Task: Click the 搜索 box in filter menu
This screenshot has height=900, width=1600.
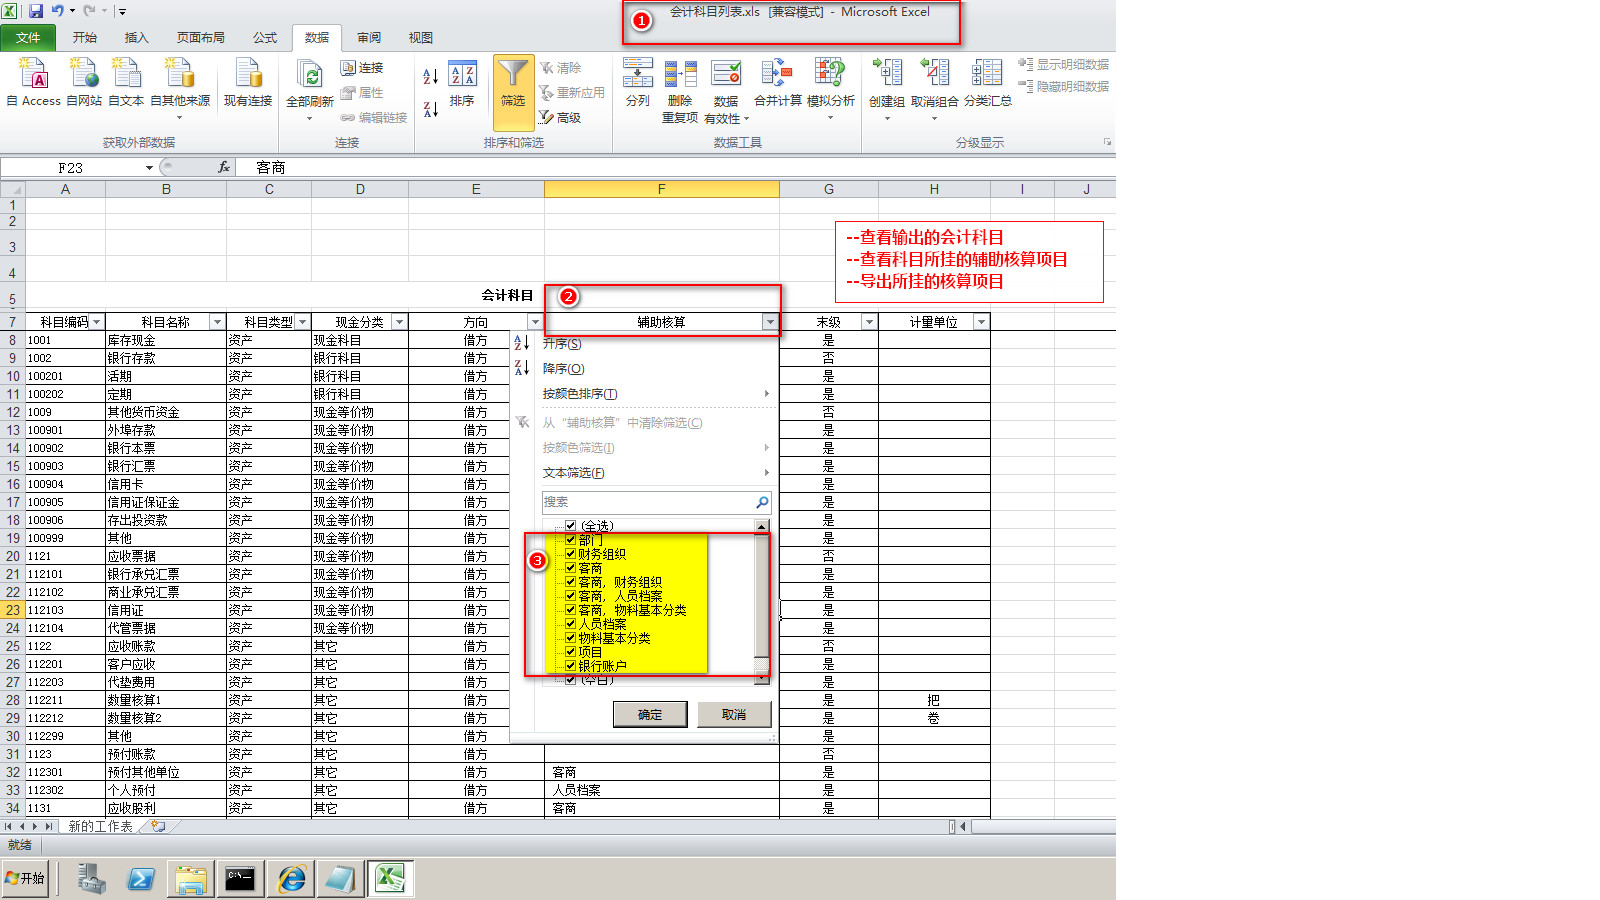Action: tap(647, 502)
